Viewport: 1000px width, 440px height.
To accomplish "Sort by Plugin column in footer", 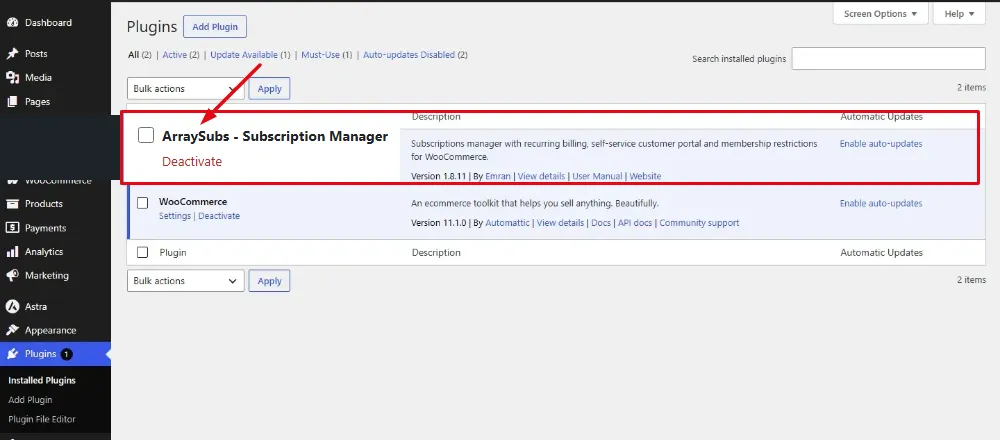I will (x=173, y=253).
